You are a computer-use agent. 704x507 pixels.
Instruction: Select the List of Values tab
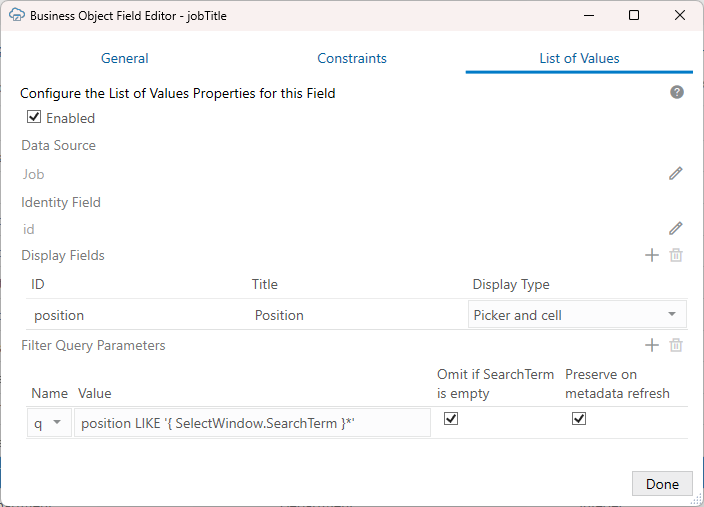pyautogui.click(x=579, y=58)
